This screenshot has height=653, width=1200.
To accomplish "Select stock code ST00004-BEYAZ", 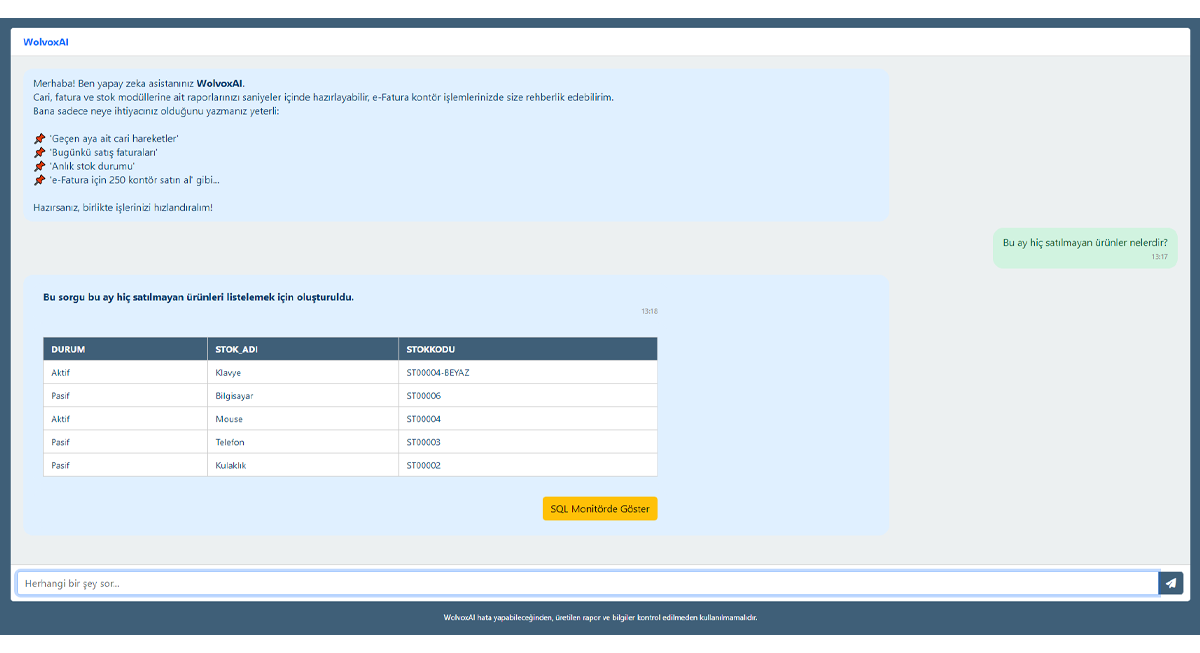I will pyautogui.click(x=438, y=373).
